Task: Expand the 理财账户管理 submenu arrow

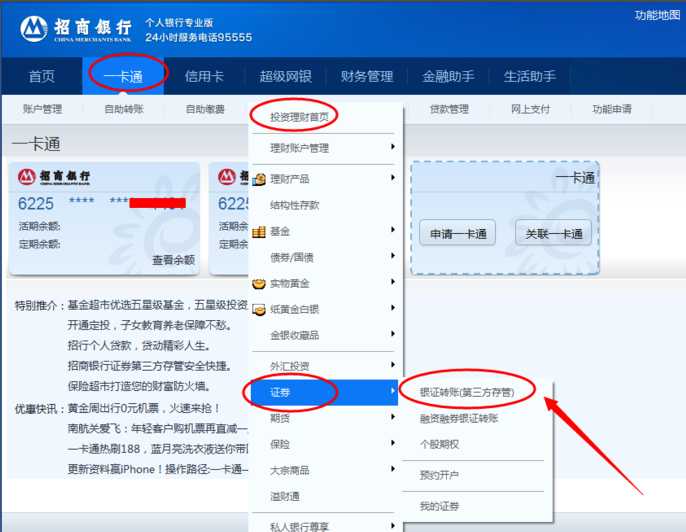Action: tap(392, 148)
